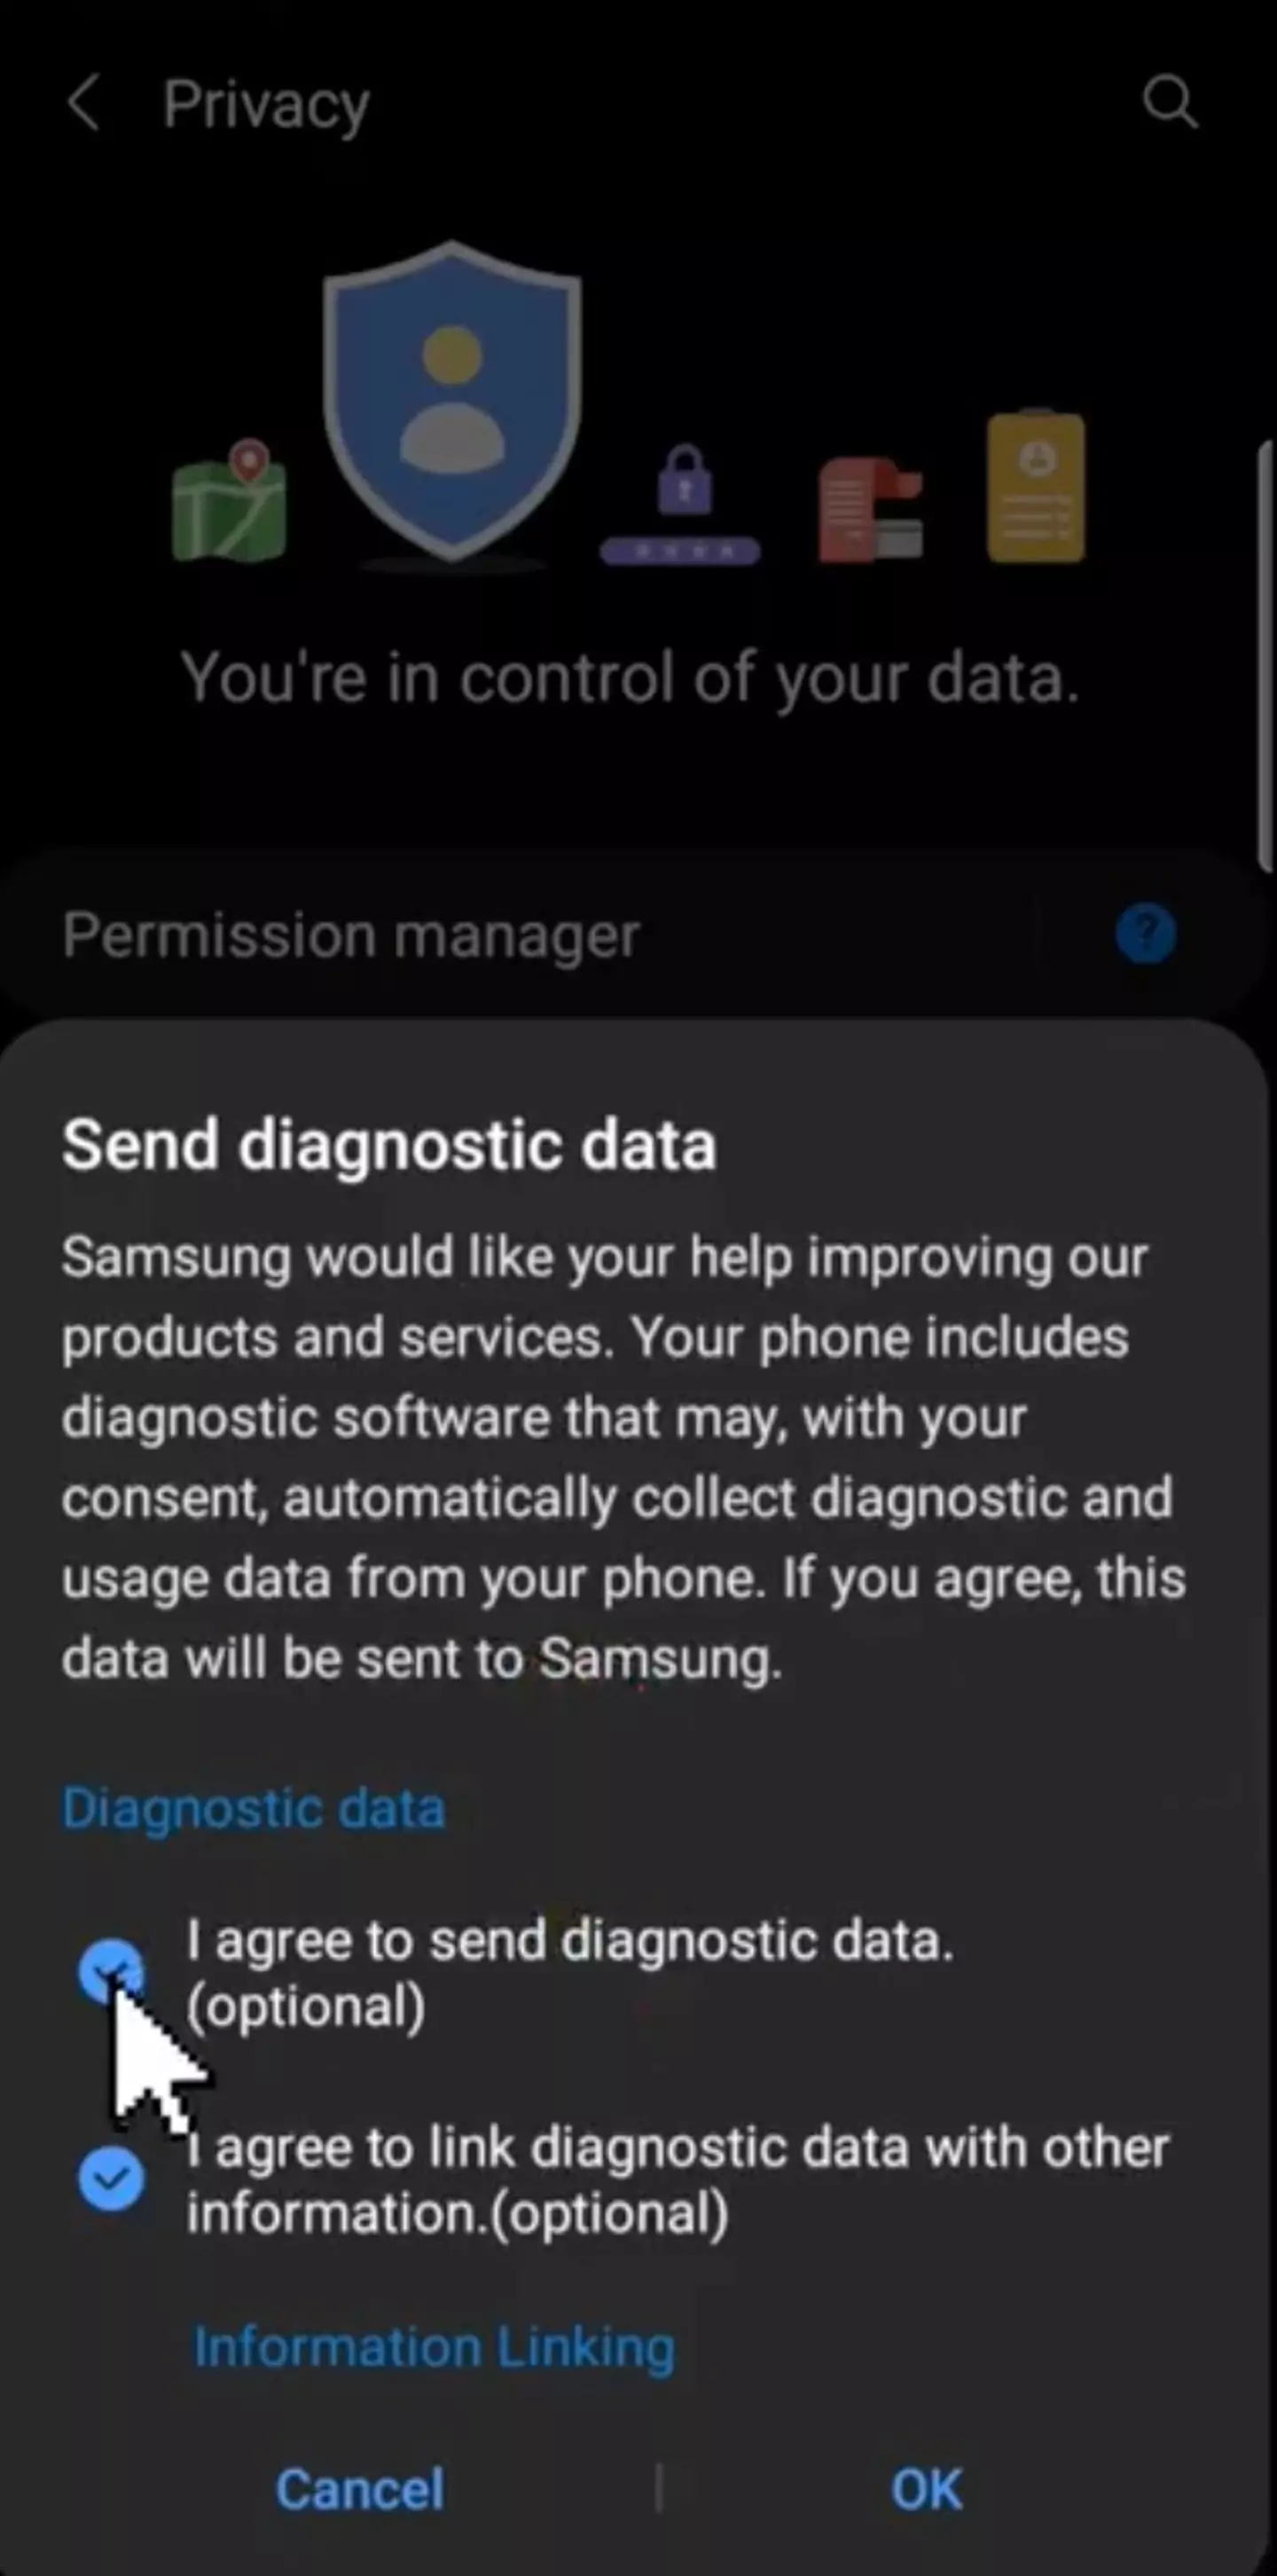Tap the blue shield profile illustration
Image resolution: width=1277 pixels, height=2576 pixels.
point(452,400)
